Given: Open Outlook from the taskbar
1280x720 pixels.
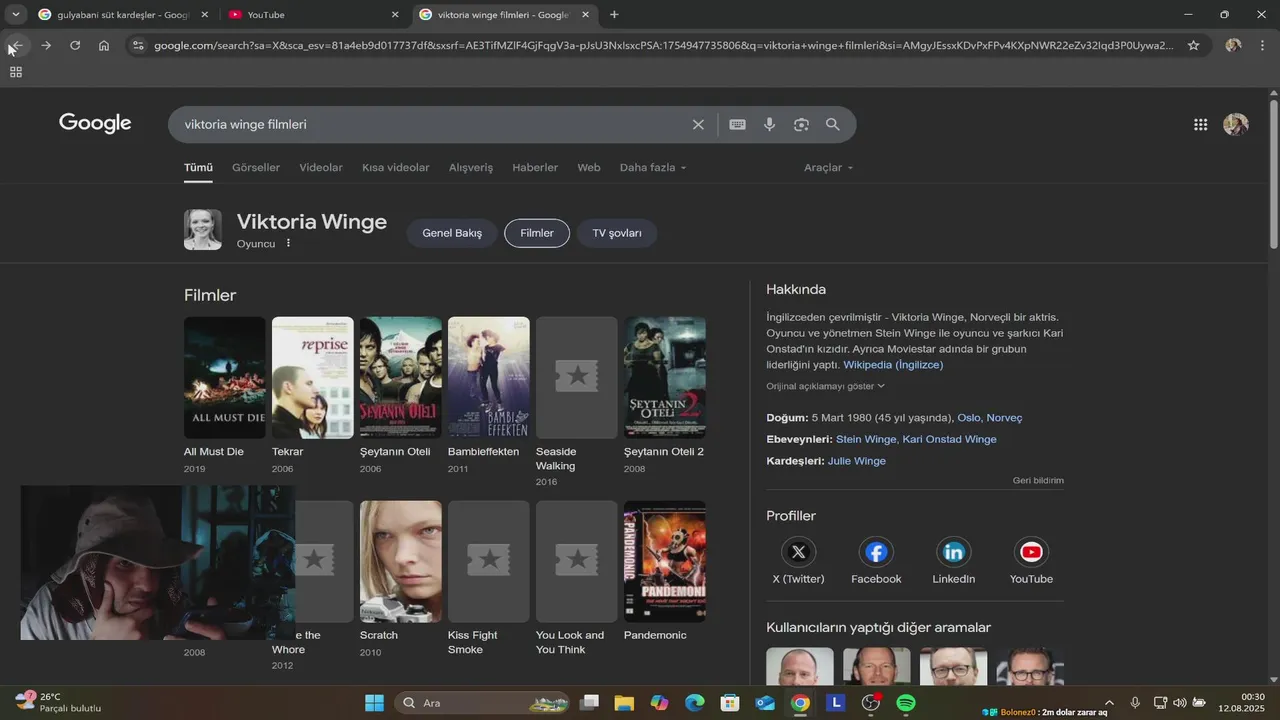Looking at the screenshot, I should [765, 703].
